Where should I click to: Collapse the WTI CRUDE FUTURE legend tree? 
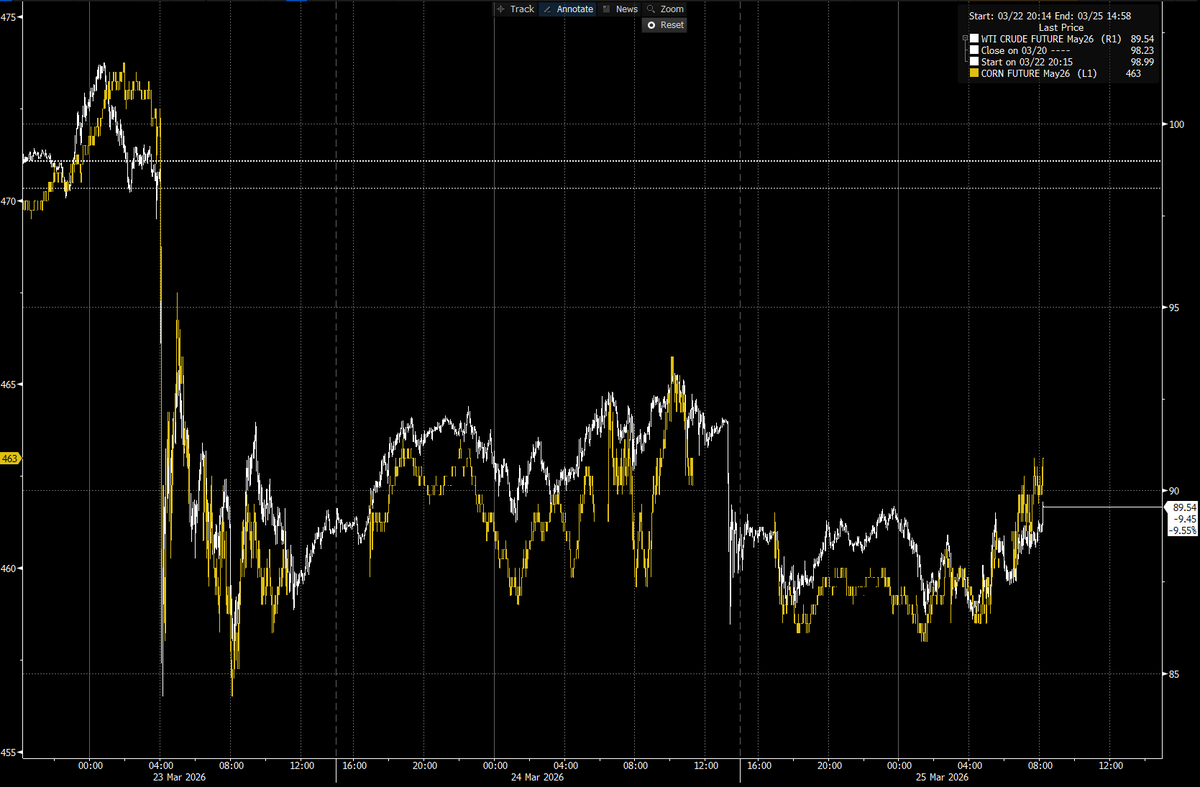click(965, 40)
